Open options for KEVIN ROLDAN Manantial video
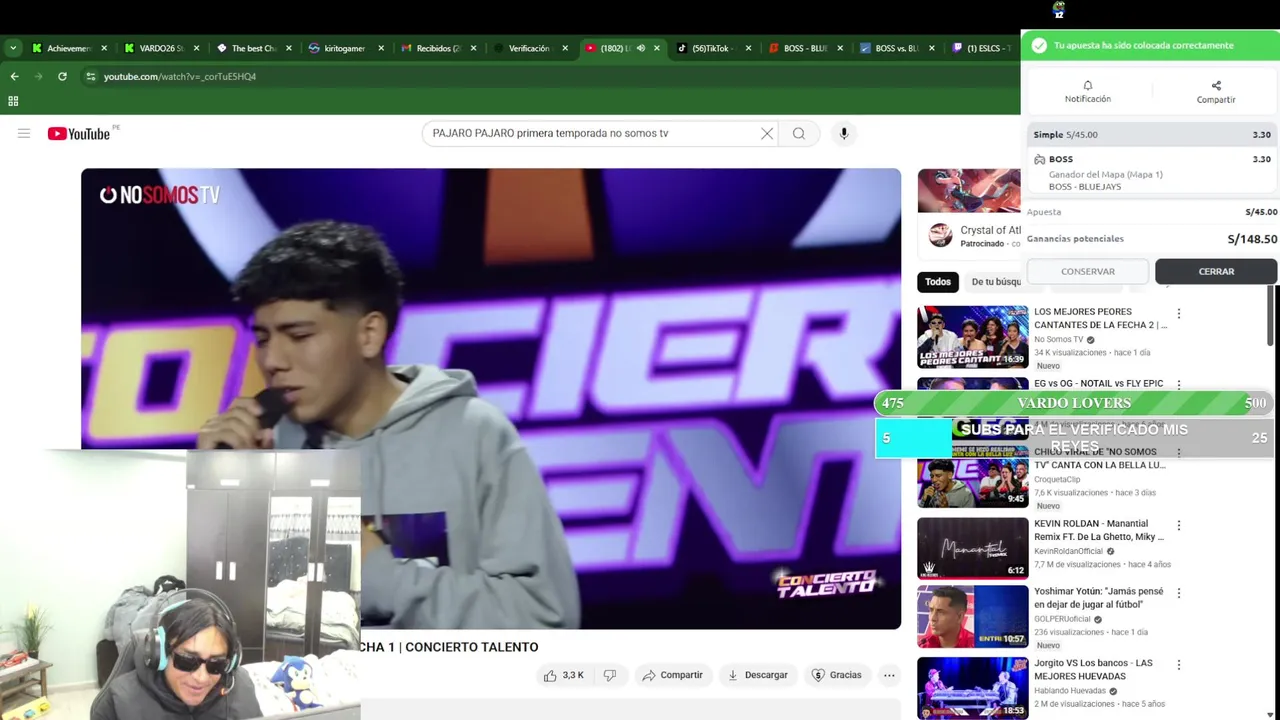1280x720 pixels. coord(1179,525)
